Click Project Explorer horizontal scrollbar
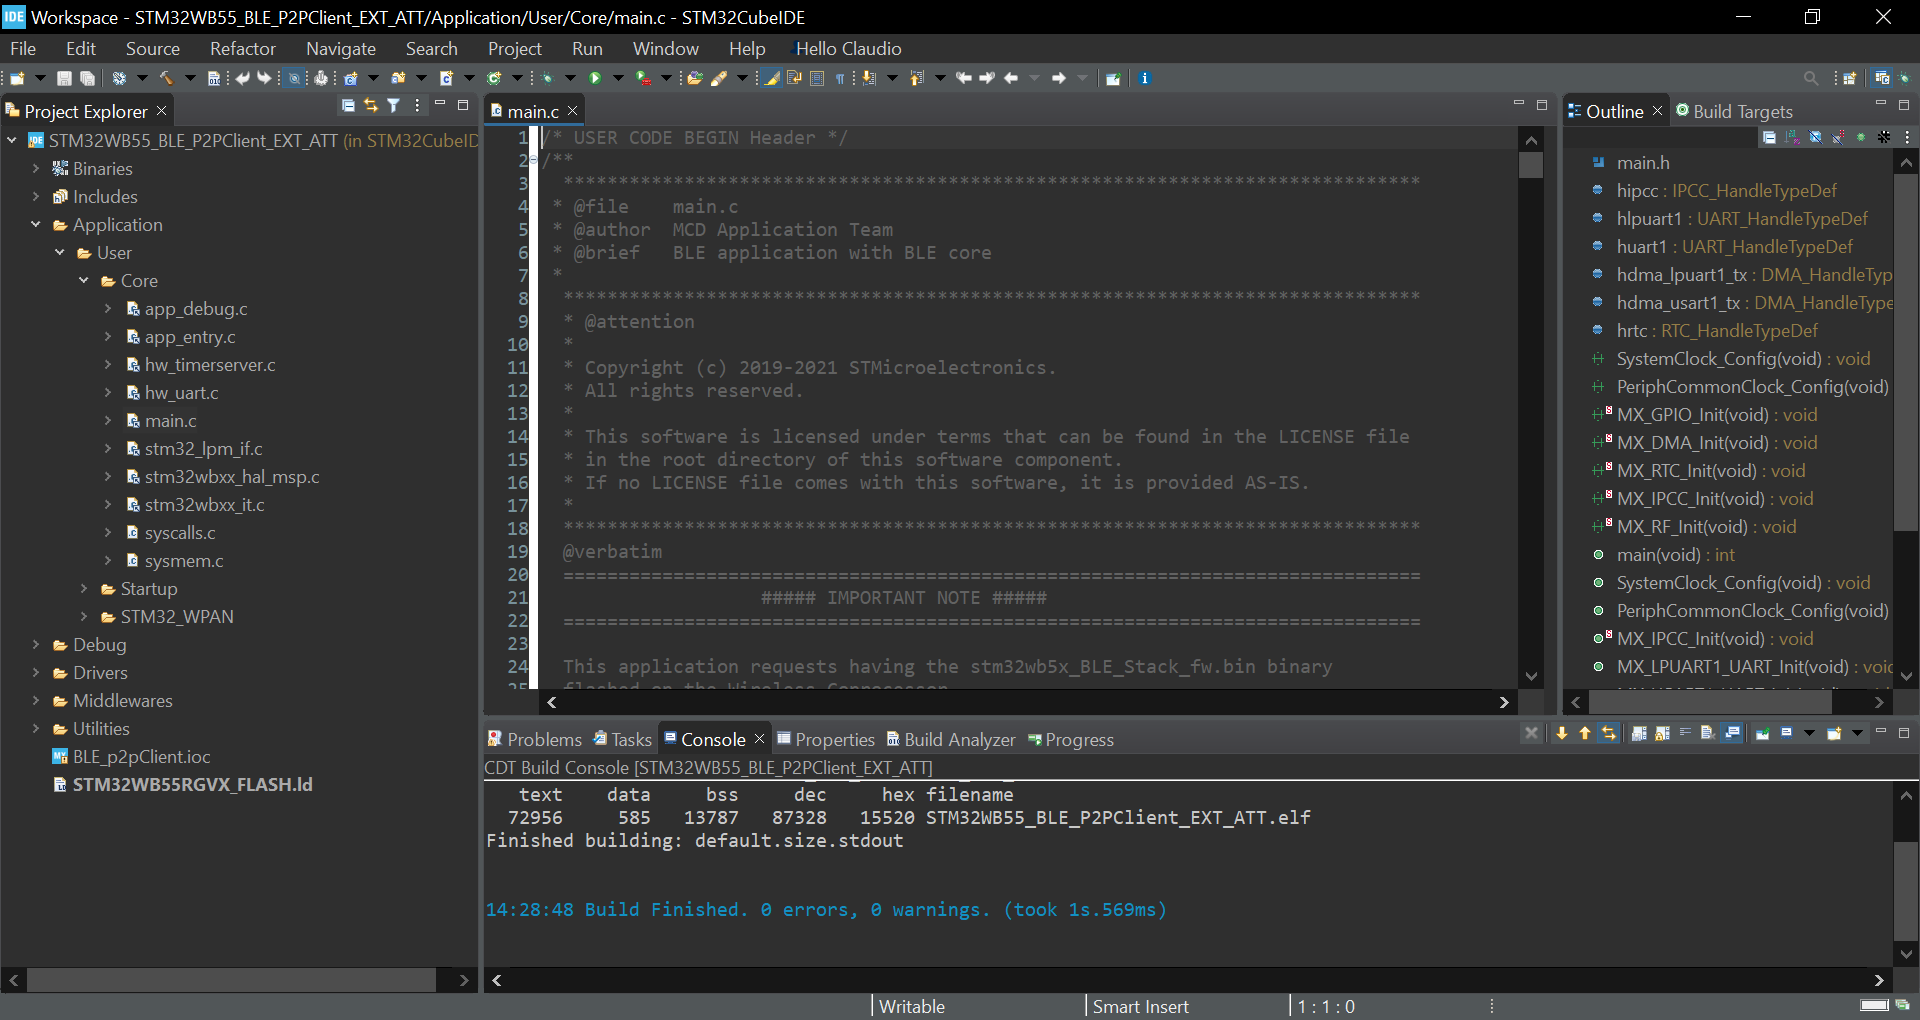This screenshot has height=1020, width=1920. (232, 980)
